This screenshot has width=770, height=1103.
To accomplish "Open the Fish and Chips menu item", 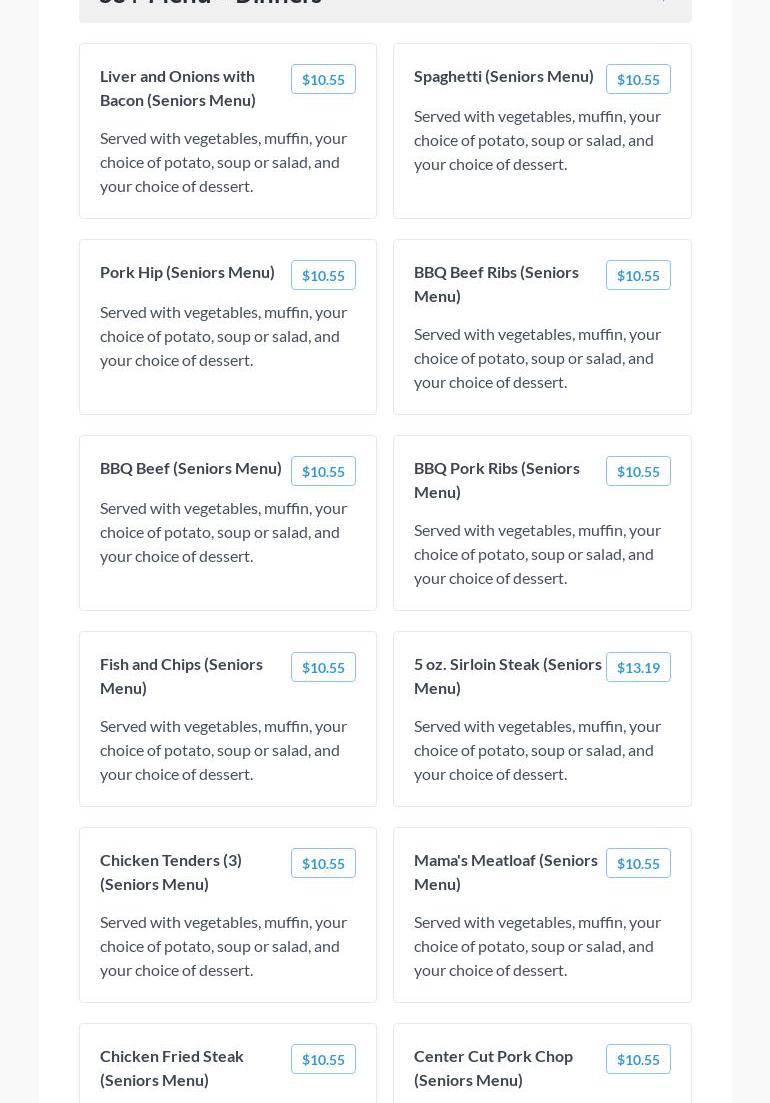I will (x=181, y=676).
